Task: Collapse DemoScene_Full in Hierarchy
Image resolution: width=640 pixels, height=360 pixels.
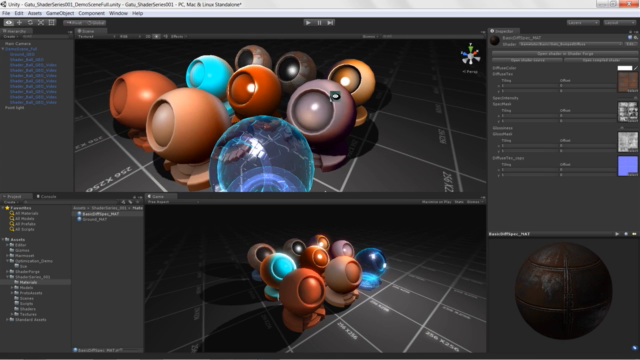Action: [3, 49]
